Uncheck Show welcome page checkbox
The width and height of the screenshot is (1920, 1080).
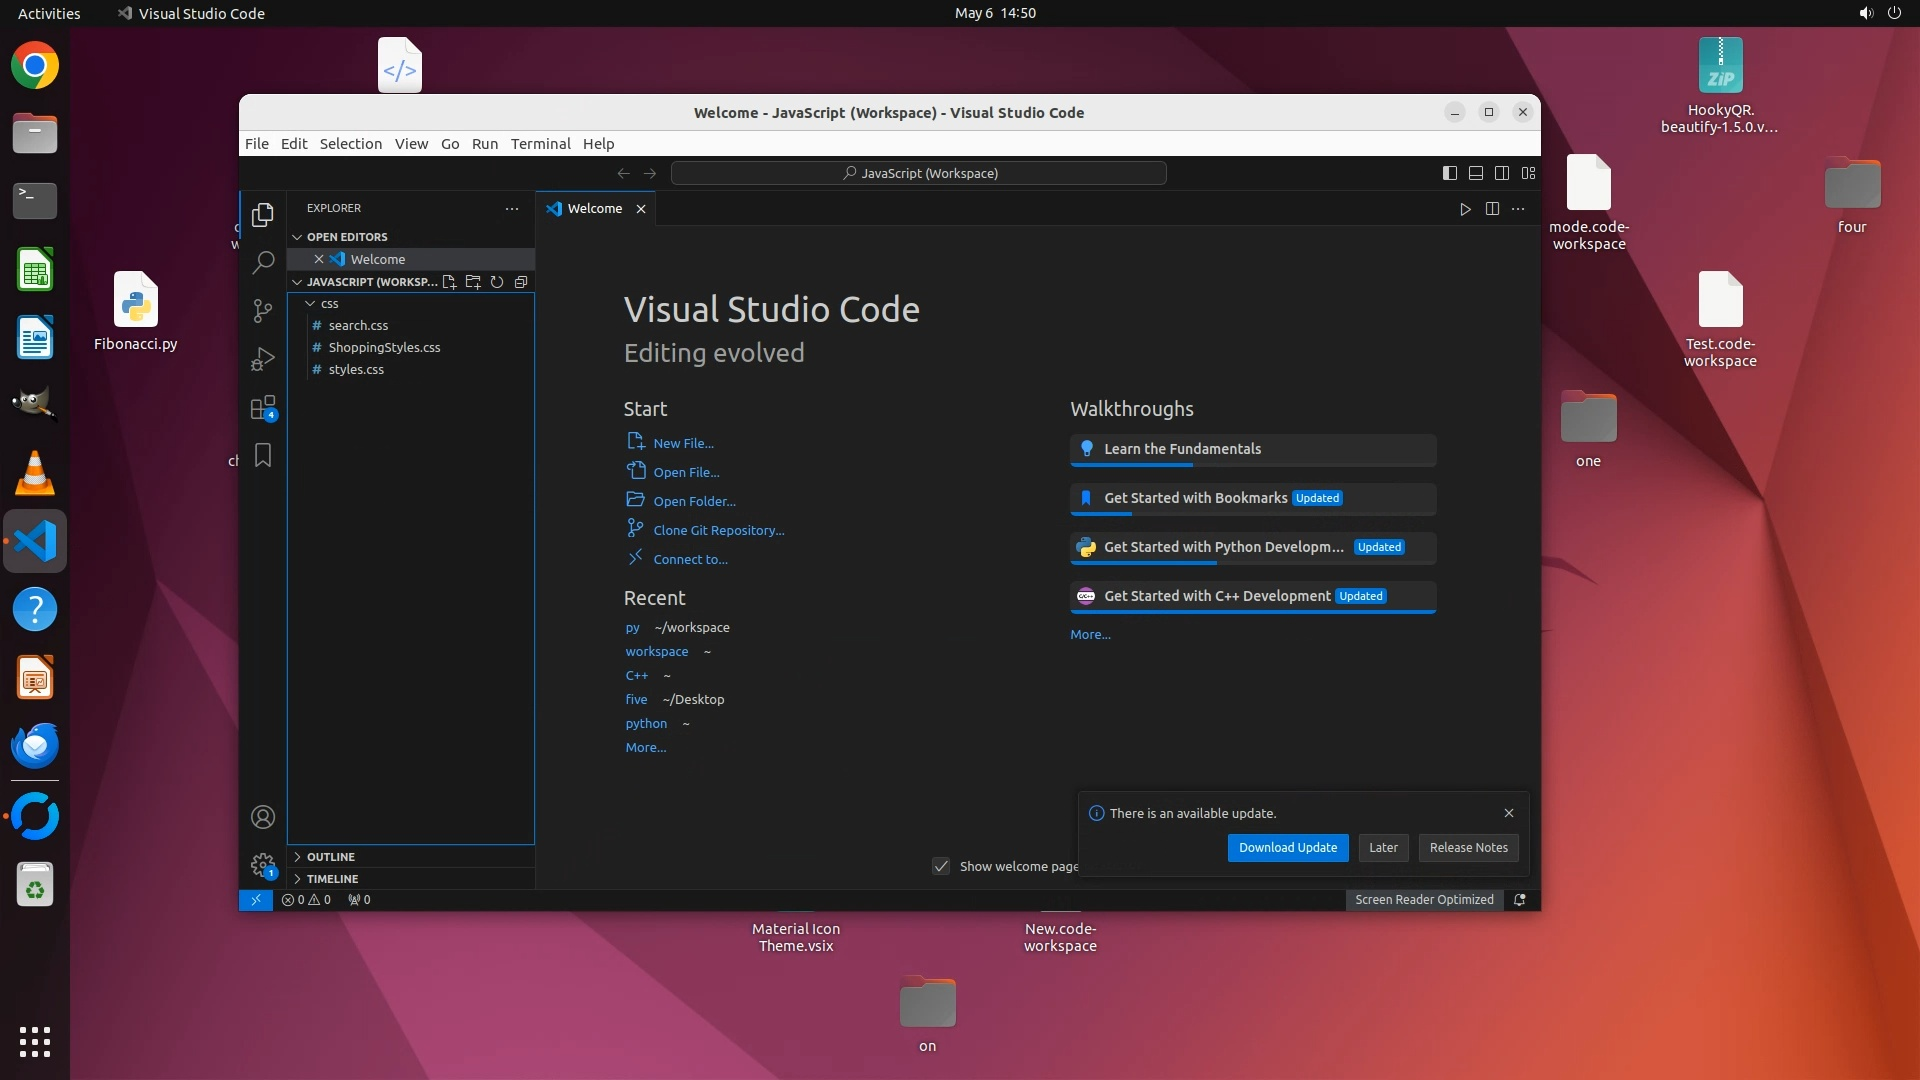click(x=941, y=867)
